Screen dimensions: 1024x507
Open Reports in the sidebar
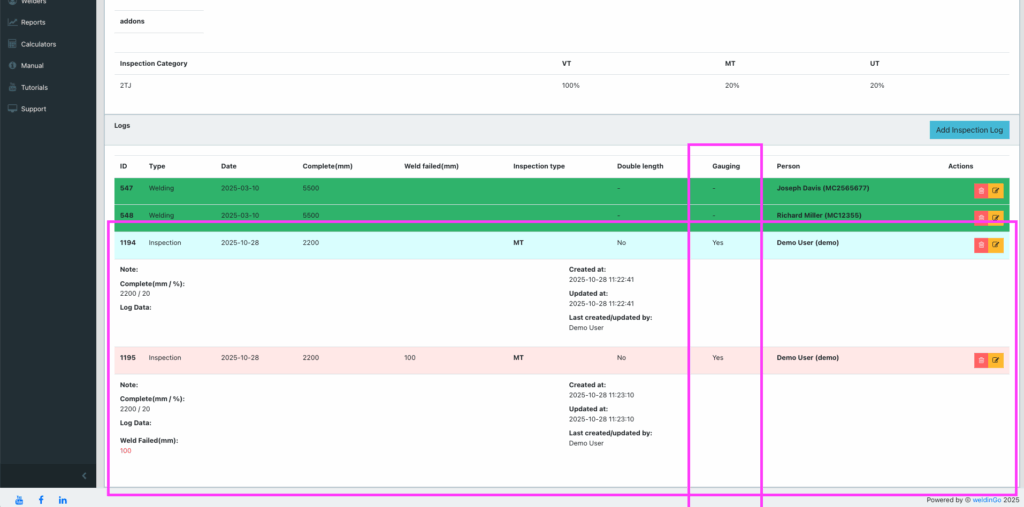click(x=32, y=22)
